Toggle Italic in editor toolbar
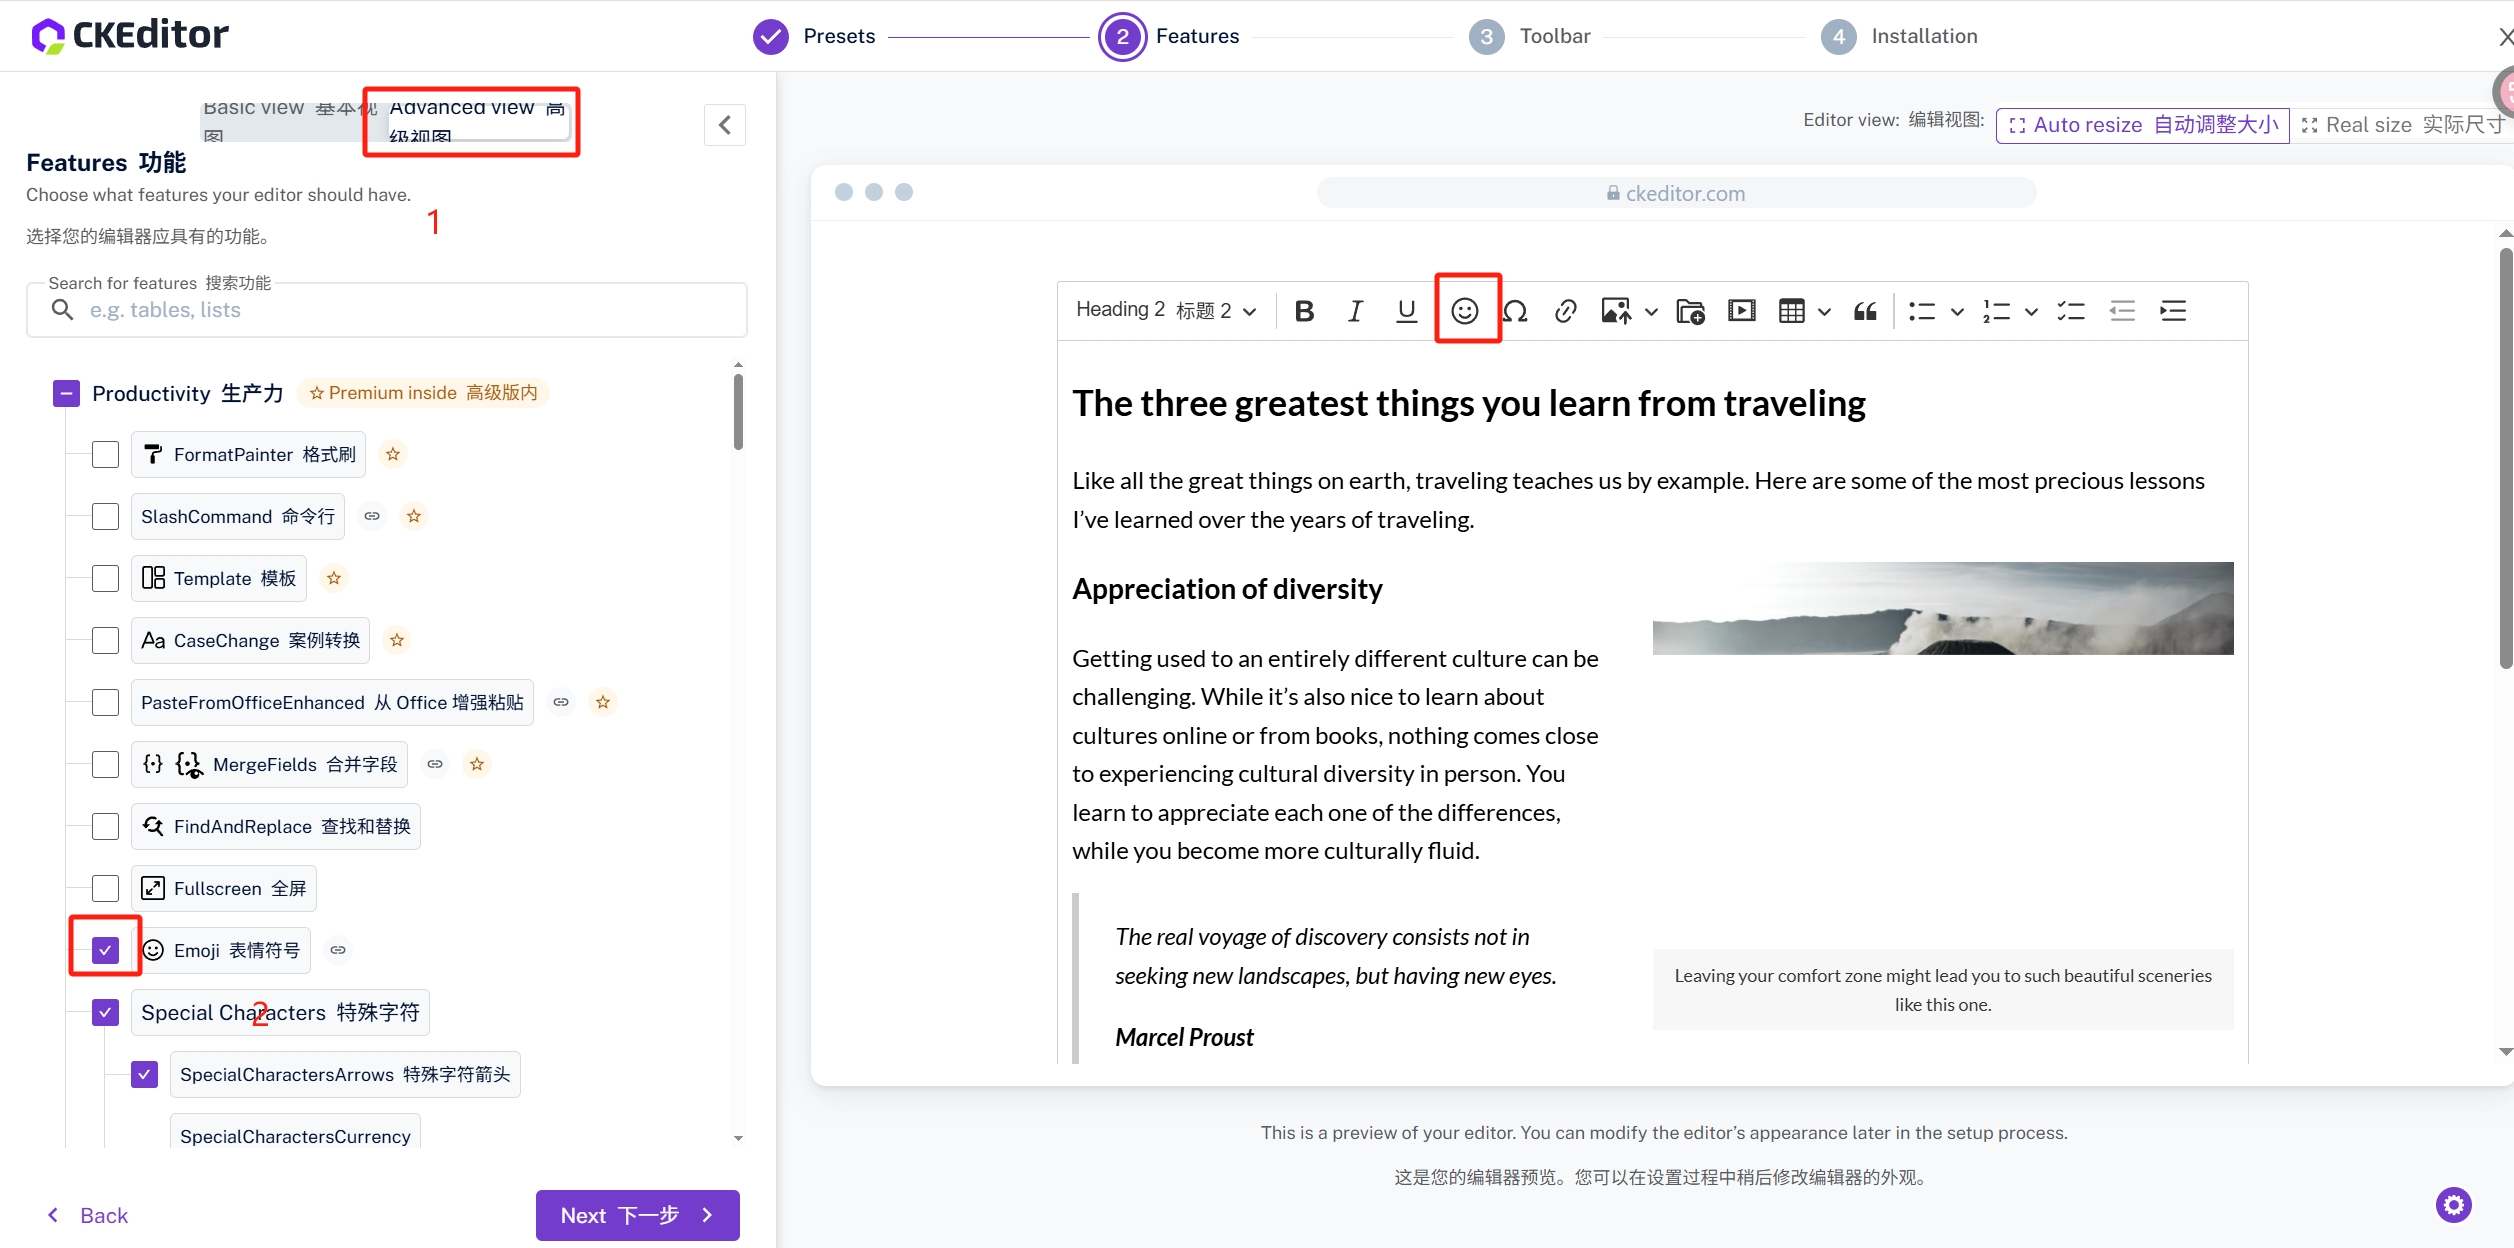 tap(1355, 311)
